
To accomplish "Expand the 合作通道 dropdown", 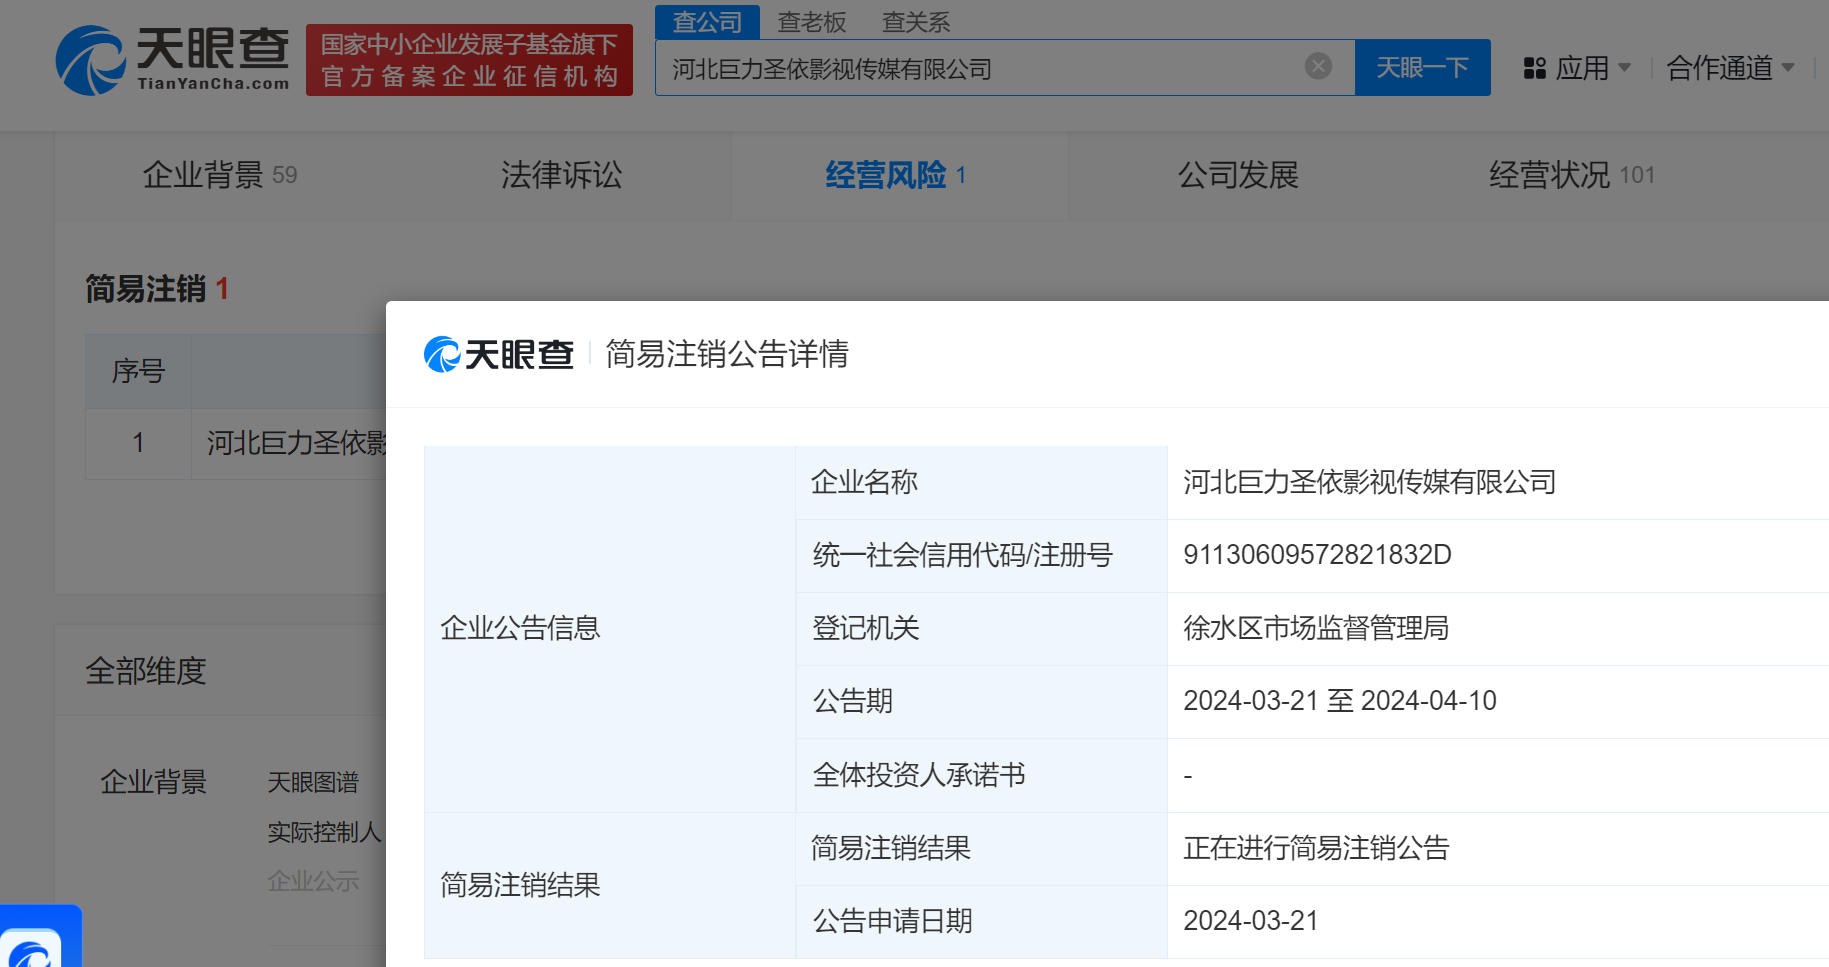I will [1730, 68].
